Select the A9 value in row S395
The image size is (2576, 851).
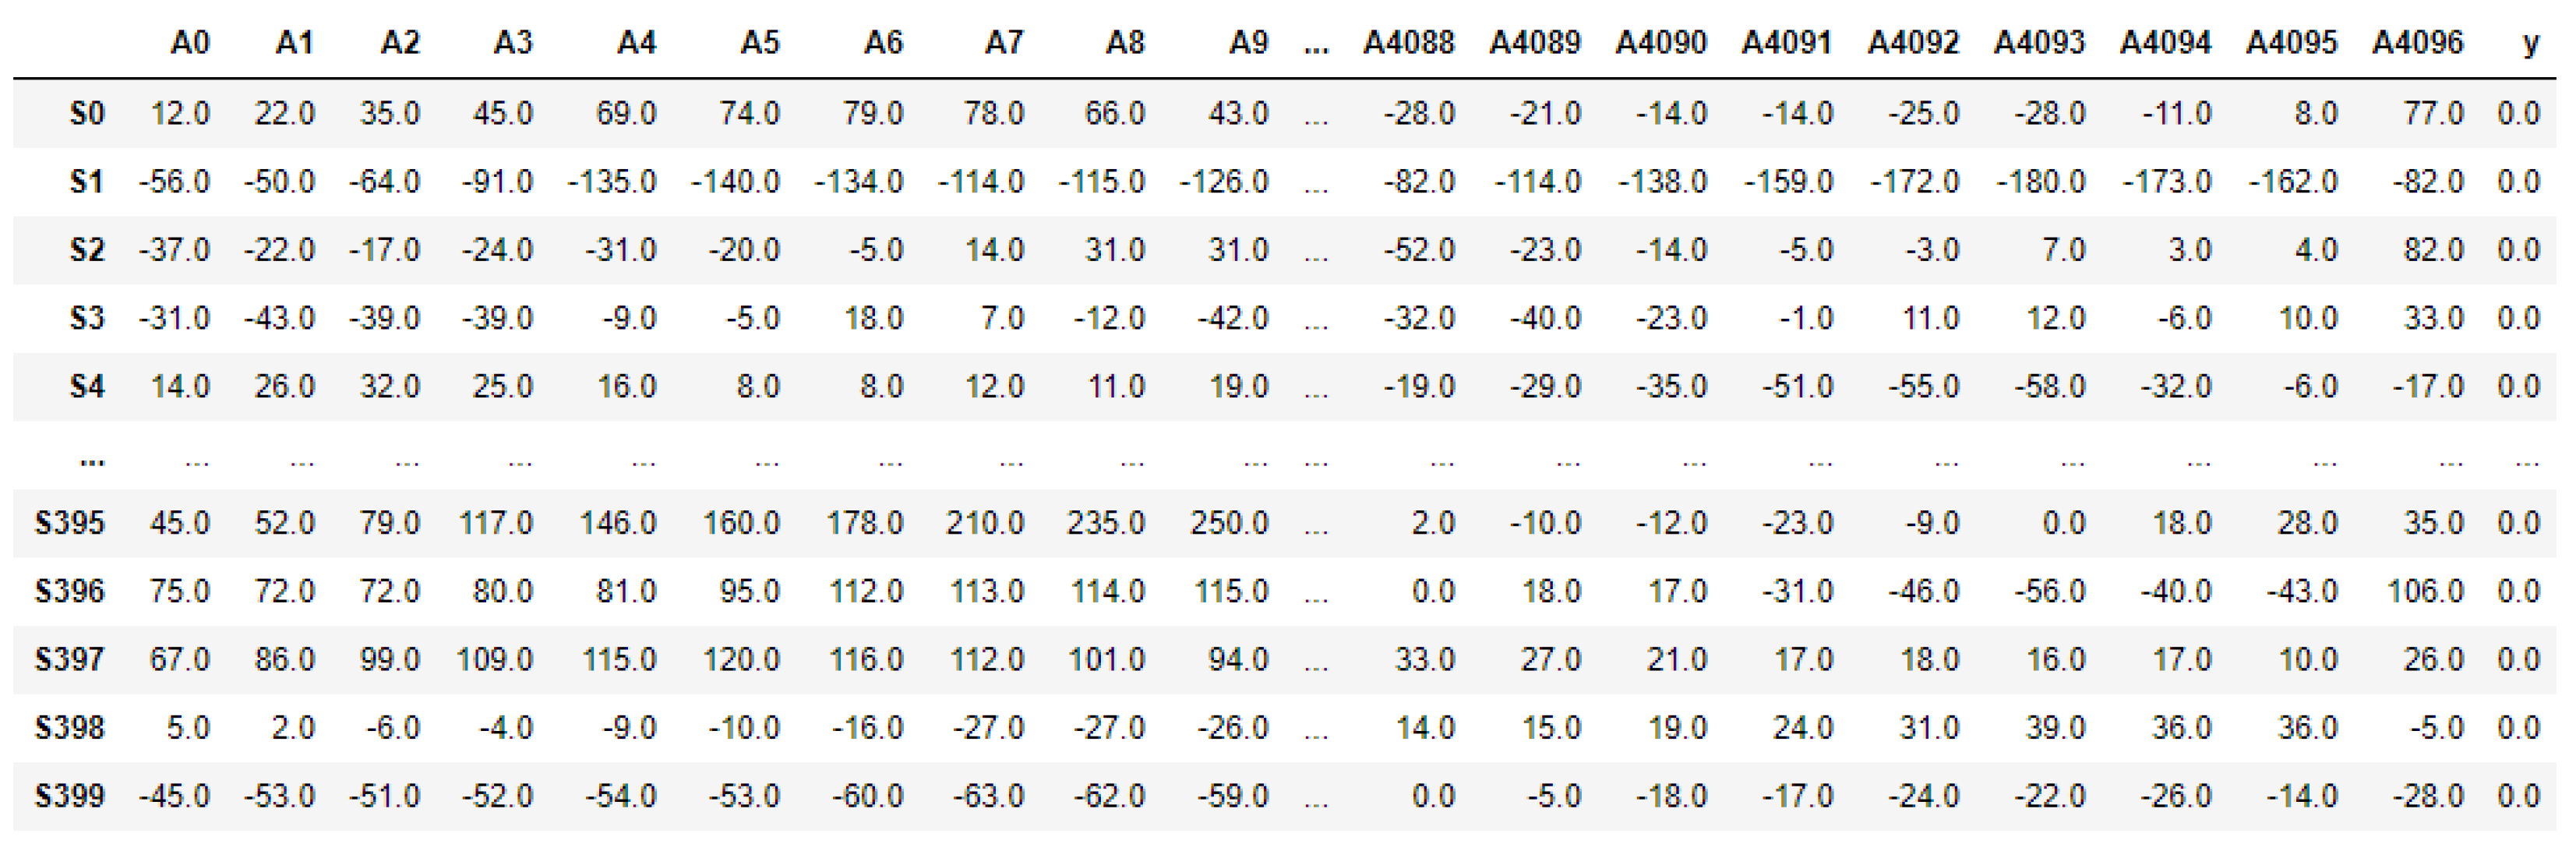click(1229, 523)
